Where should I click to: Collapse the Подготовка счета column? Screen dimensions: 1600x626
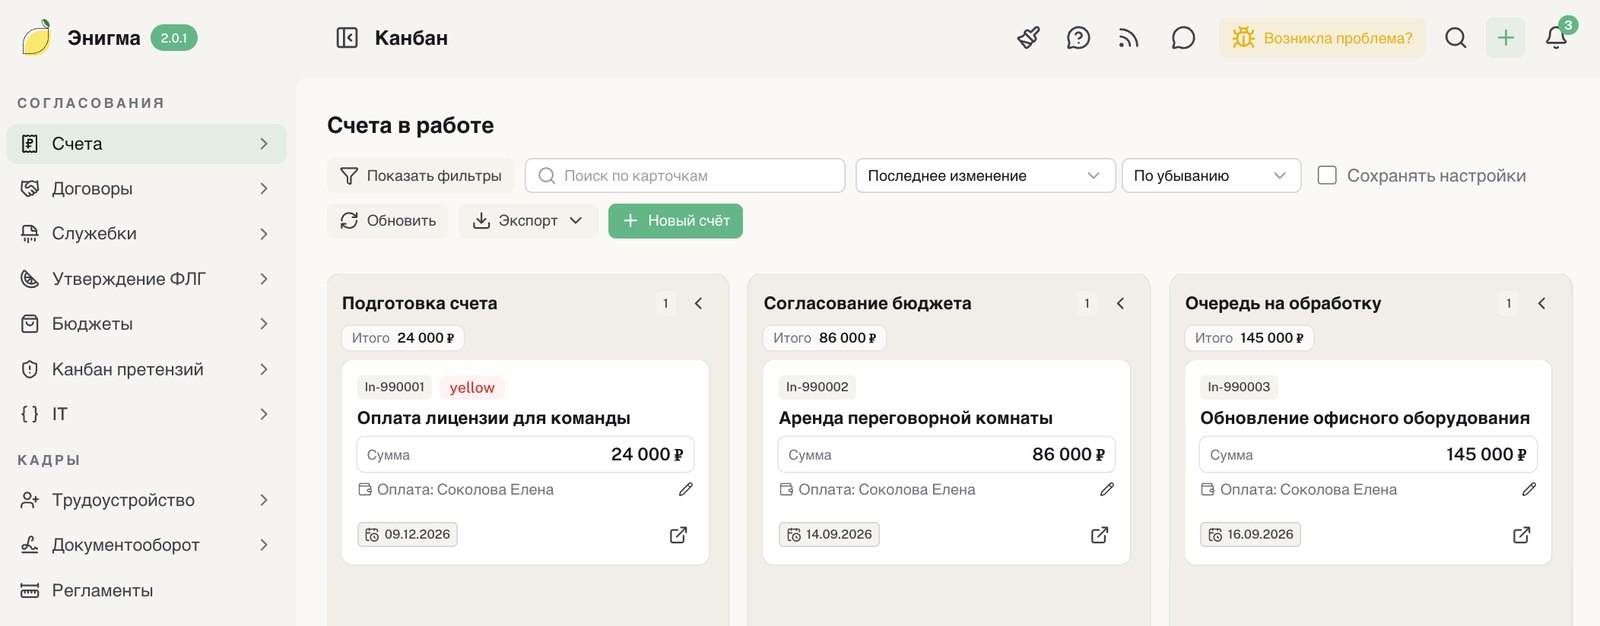699,303
